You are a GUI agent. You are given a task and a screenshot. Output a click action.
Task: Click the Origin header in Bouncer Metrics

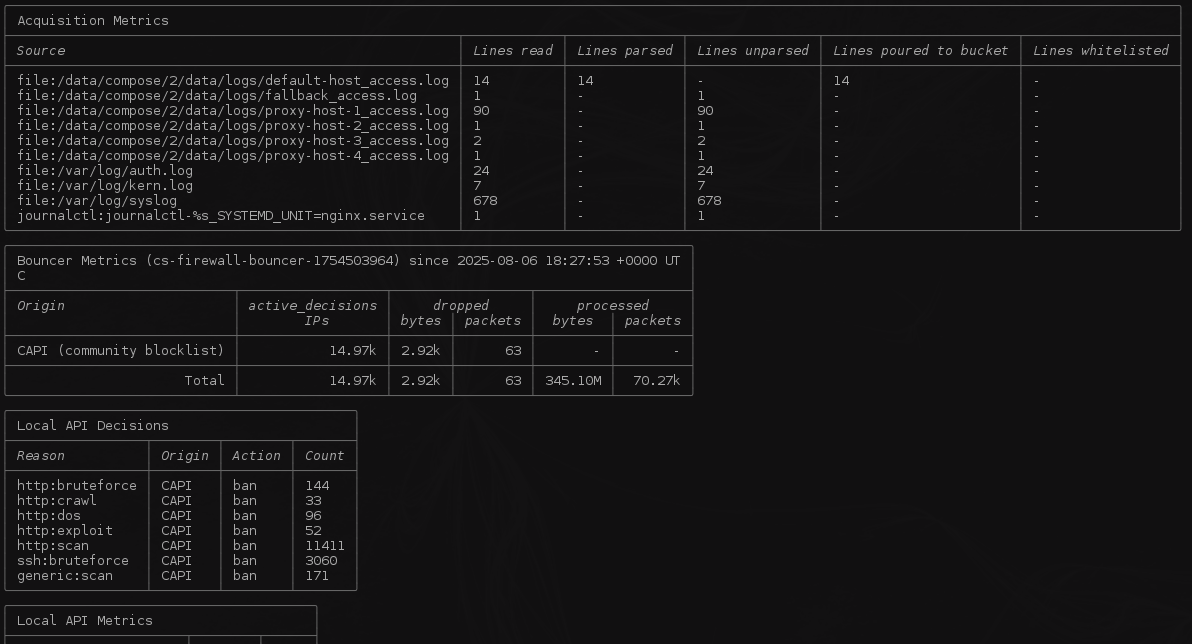41,306
